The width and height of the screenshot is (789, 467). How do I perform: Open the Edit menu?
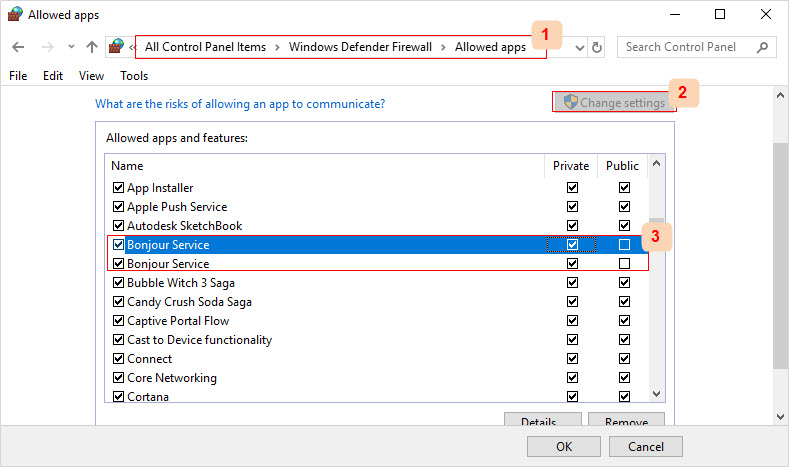pos(53,76)
